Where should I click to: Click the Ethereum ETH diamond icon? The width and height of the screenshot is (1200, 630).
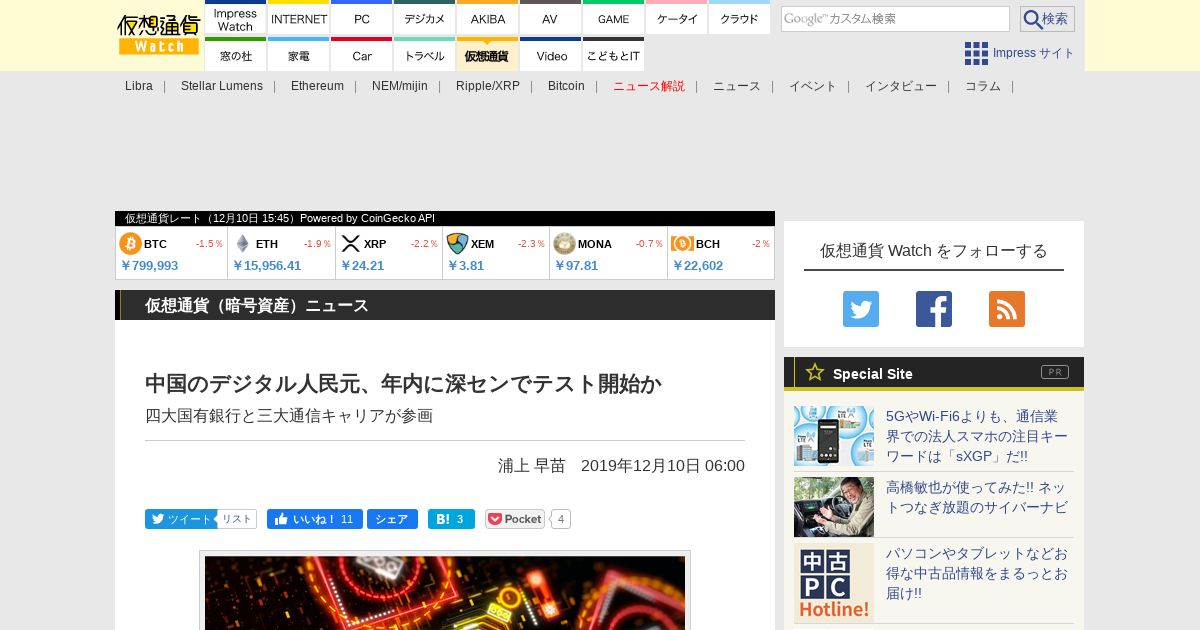coord(242,244)
